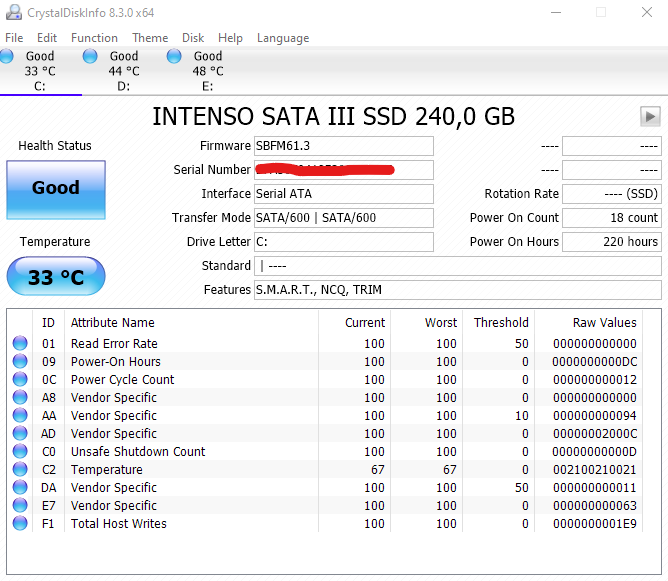Click the Features field S.M.A.R.T., NCQ, TRIM
The width and height of the screenshot is (668, 581).
pos(458,290)
